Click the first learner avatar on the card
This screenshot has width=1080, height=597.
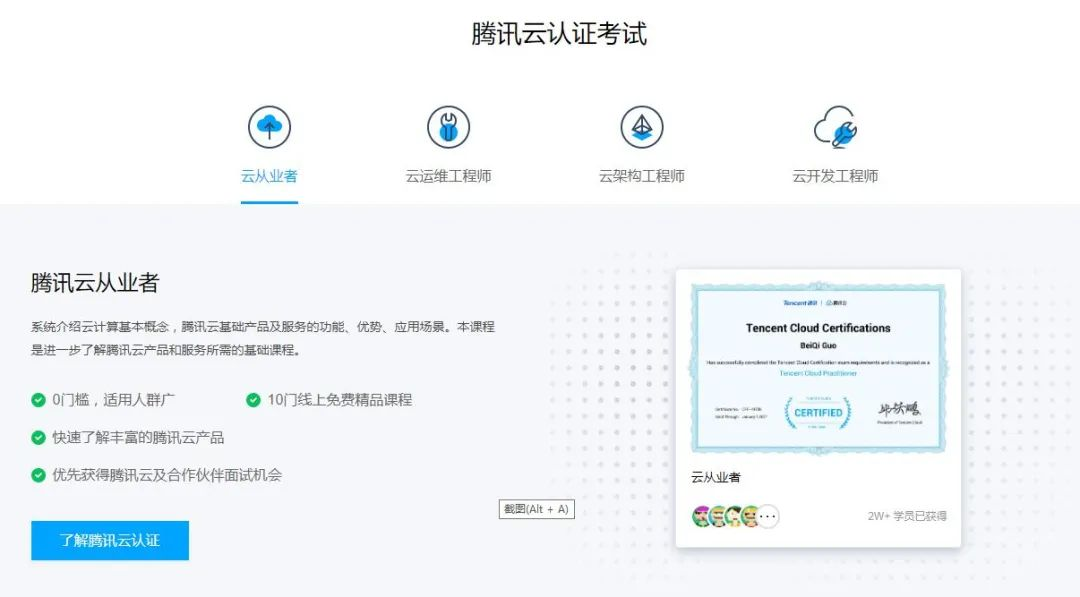pos(702,516)
